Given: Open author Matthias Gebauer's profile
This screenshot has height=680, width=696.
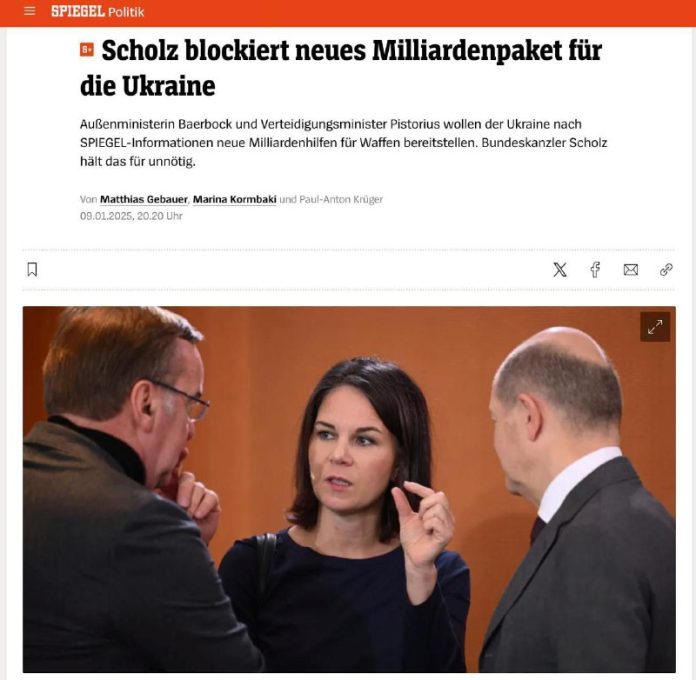Looking at the screenshot, I should coord(144,199).
